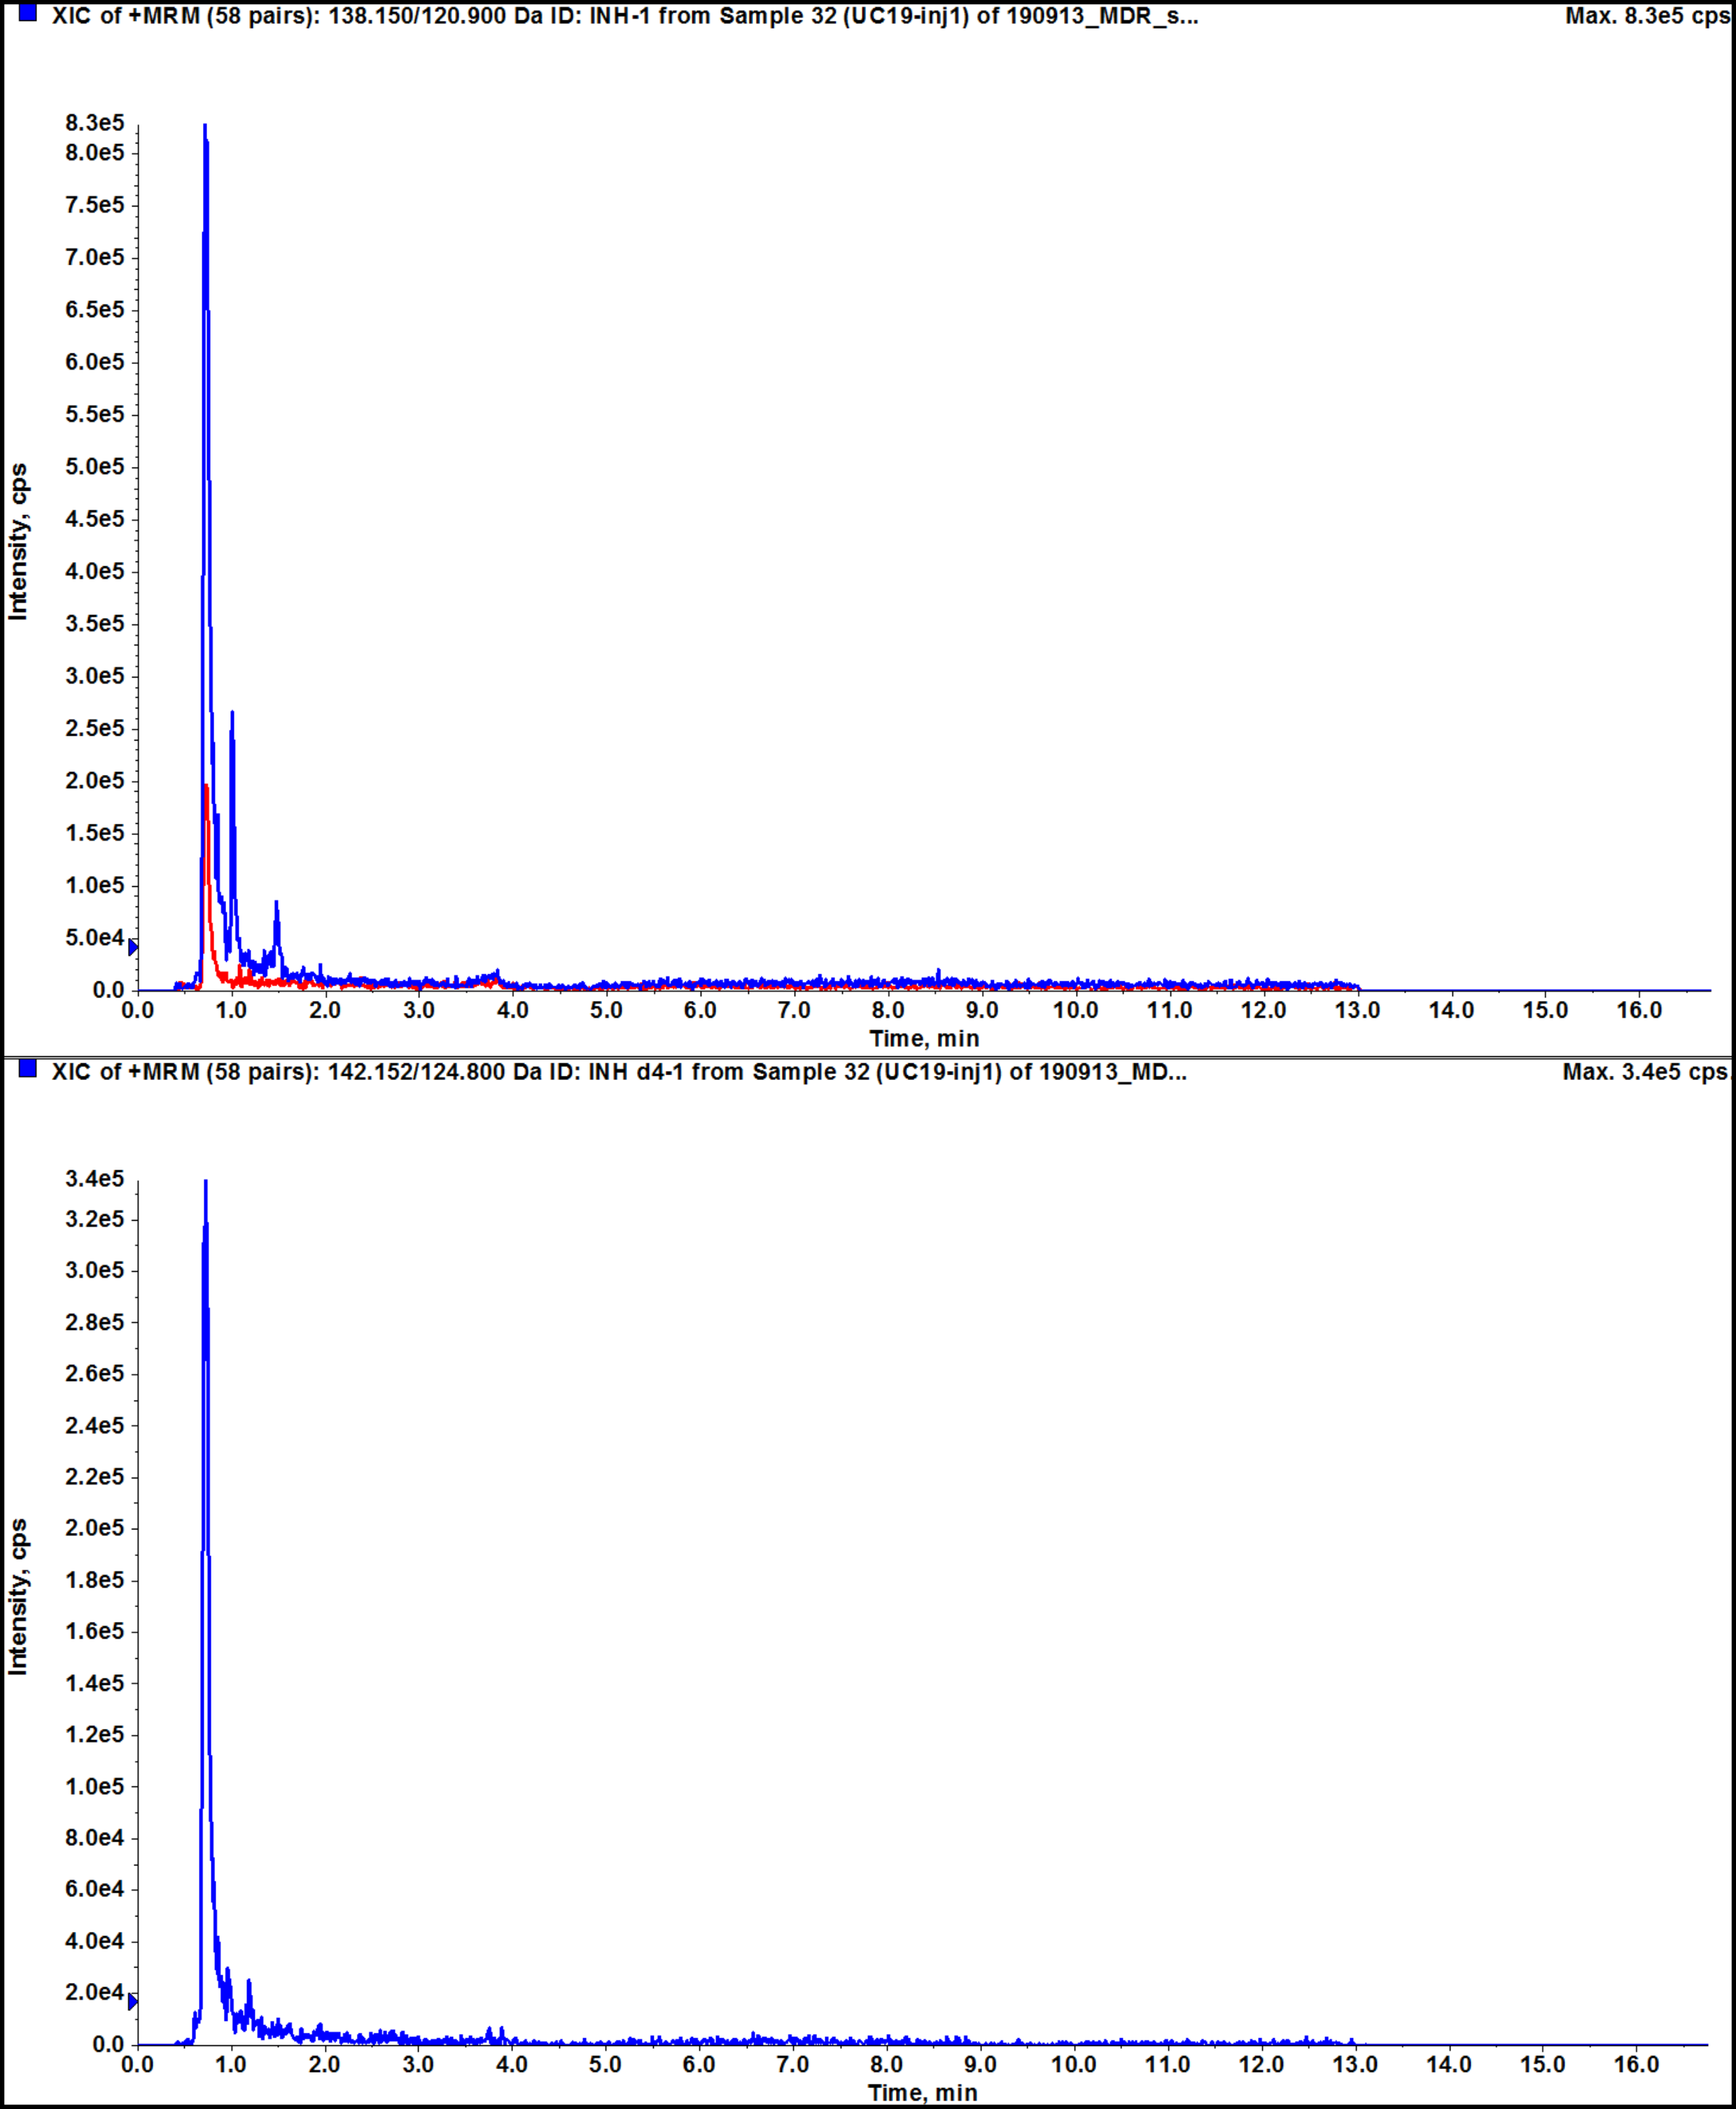Image resolution: width=1736 pixels, height=2109 pixels.
Task: Click the 5.0e5 tick on the top intensity axis
Action: [x=95, y=466]
